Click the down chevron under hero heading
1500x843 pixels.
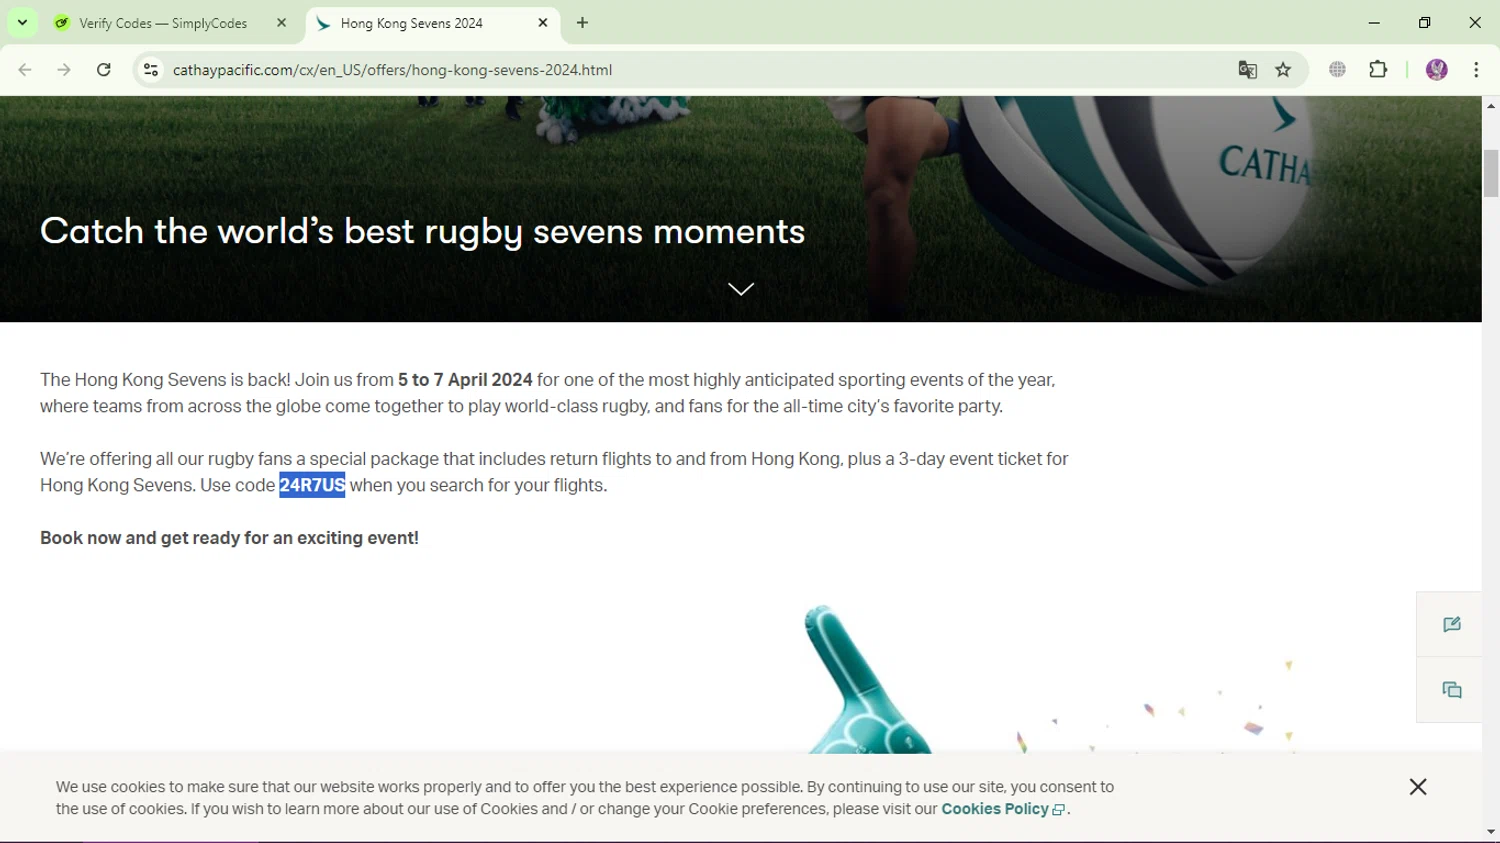(741, 289)
